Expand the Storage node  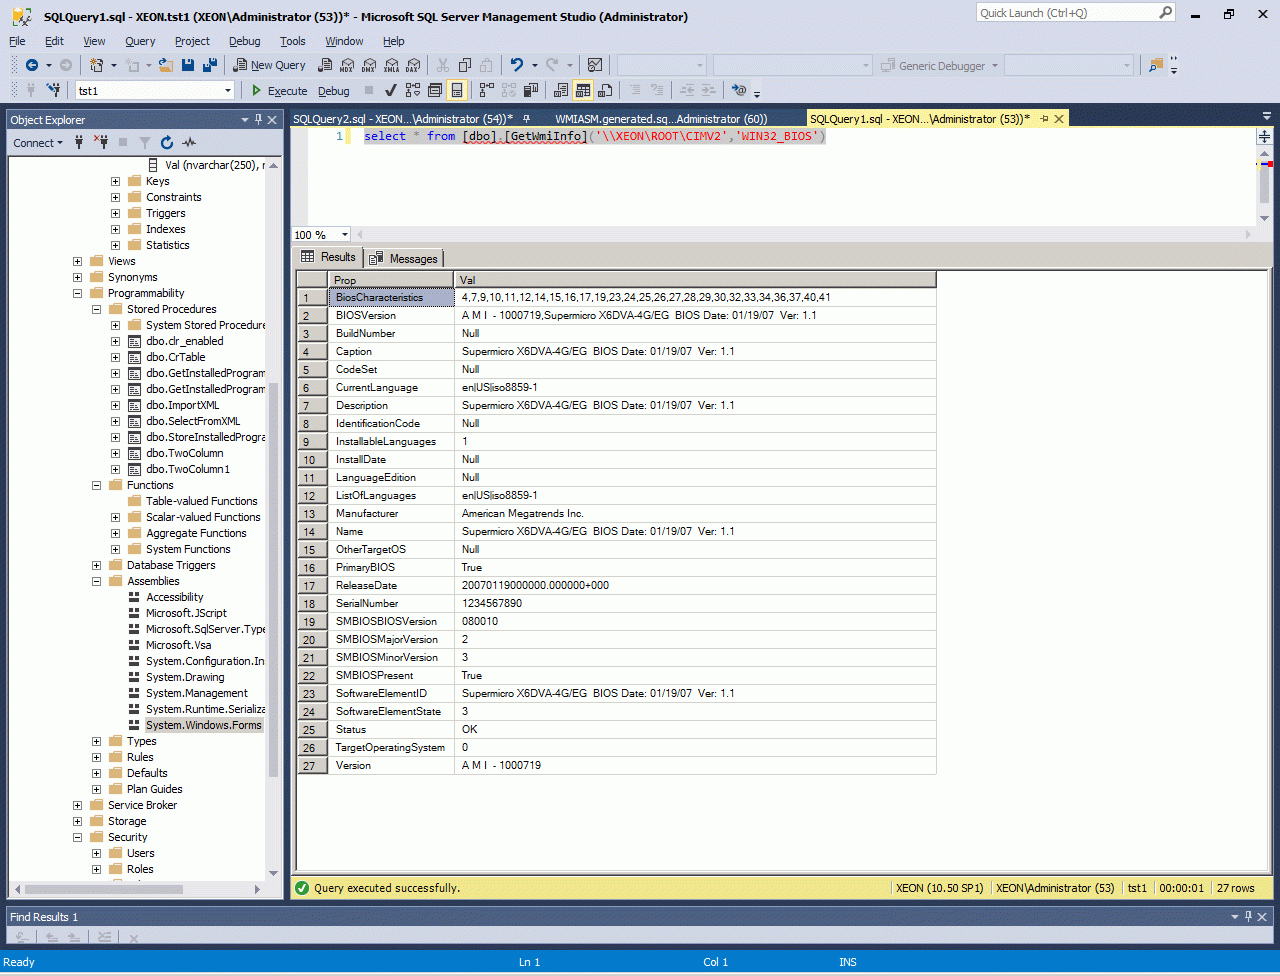coord(78,821)
